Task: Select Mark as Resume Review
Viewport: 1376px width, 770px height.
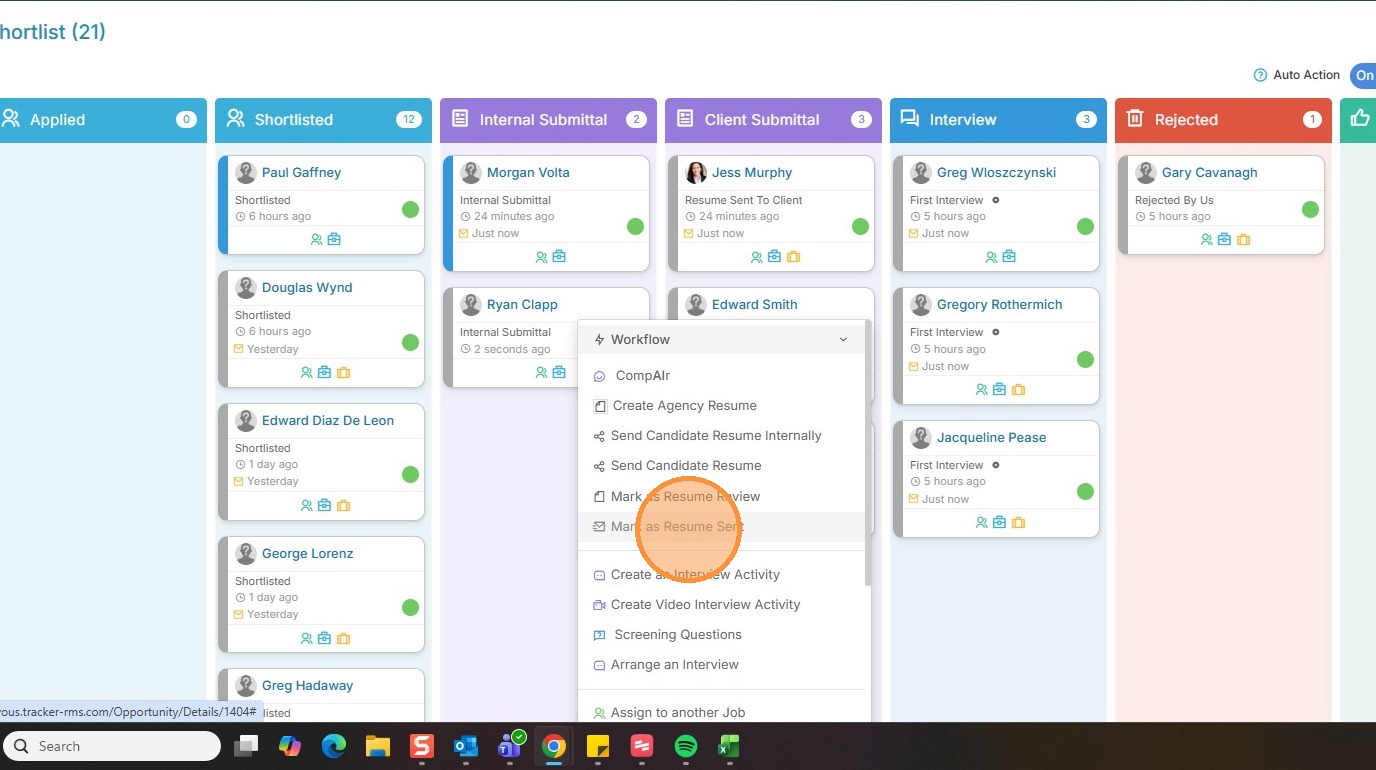Action: pos(686,497)
